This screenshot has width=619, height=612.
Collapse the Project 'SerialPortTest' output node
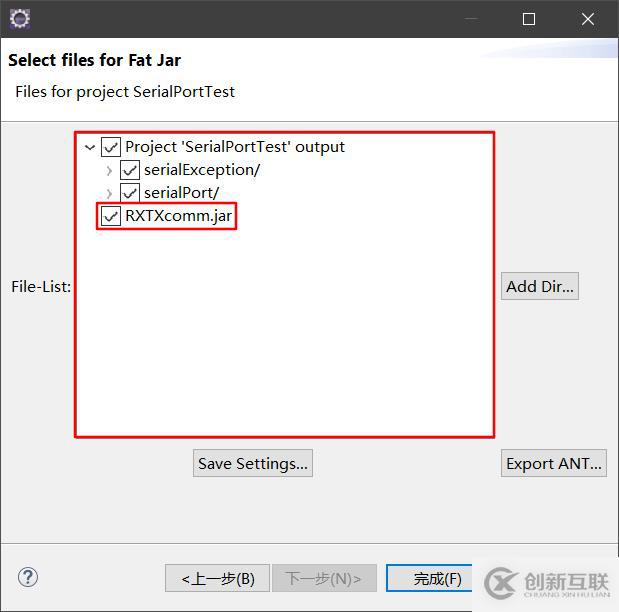click(x=91, y=147)
